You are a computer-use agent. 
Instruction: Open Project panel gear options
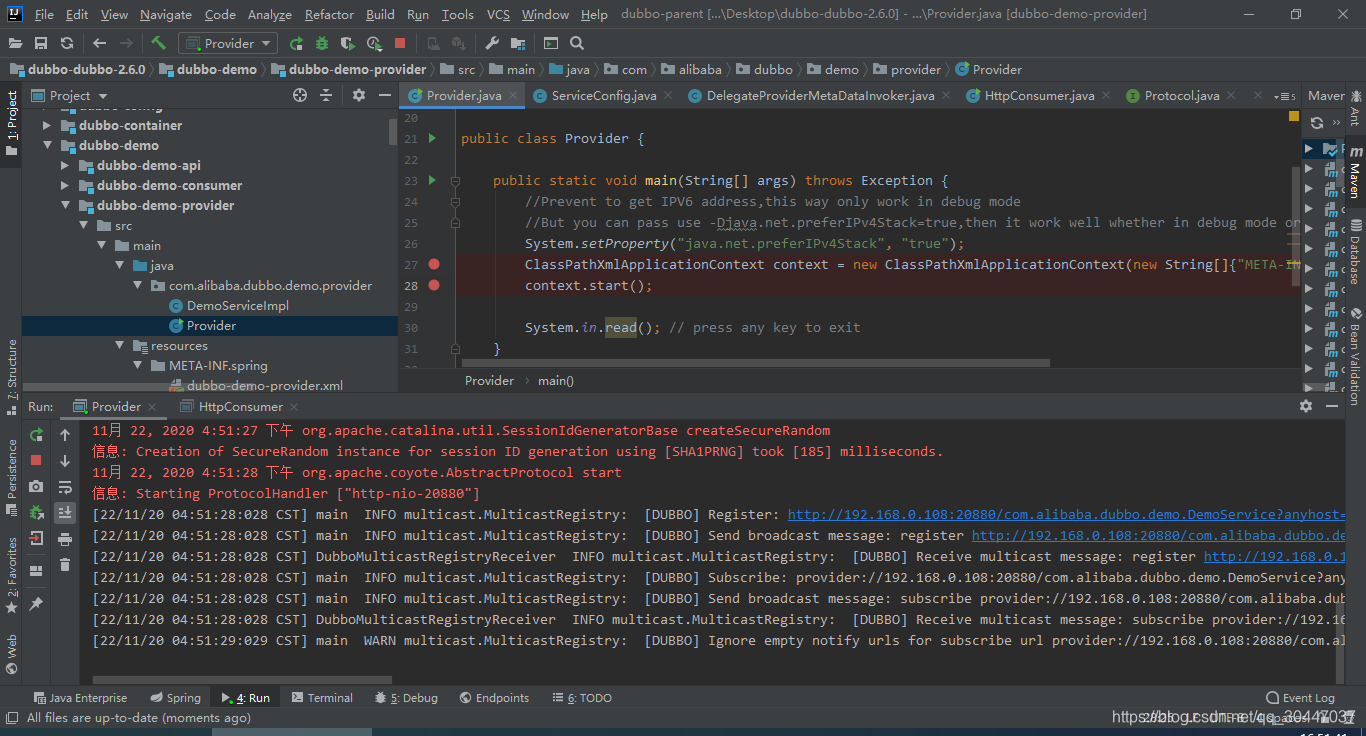[x=359, y=95]
